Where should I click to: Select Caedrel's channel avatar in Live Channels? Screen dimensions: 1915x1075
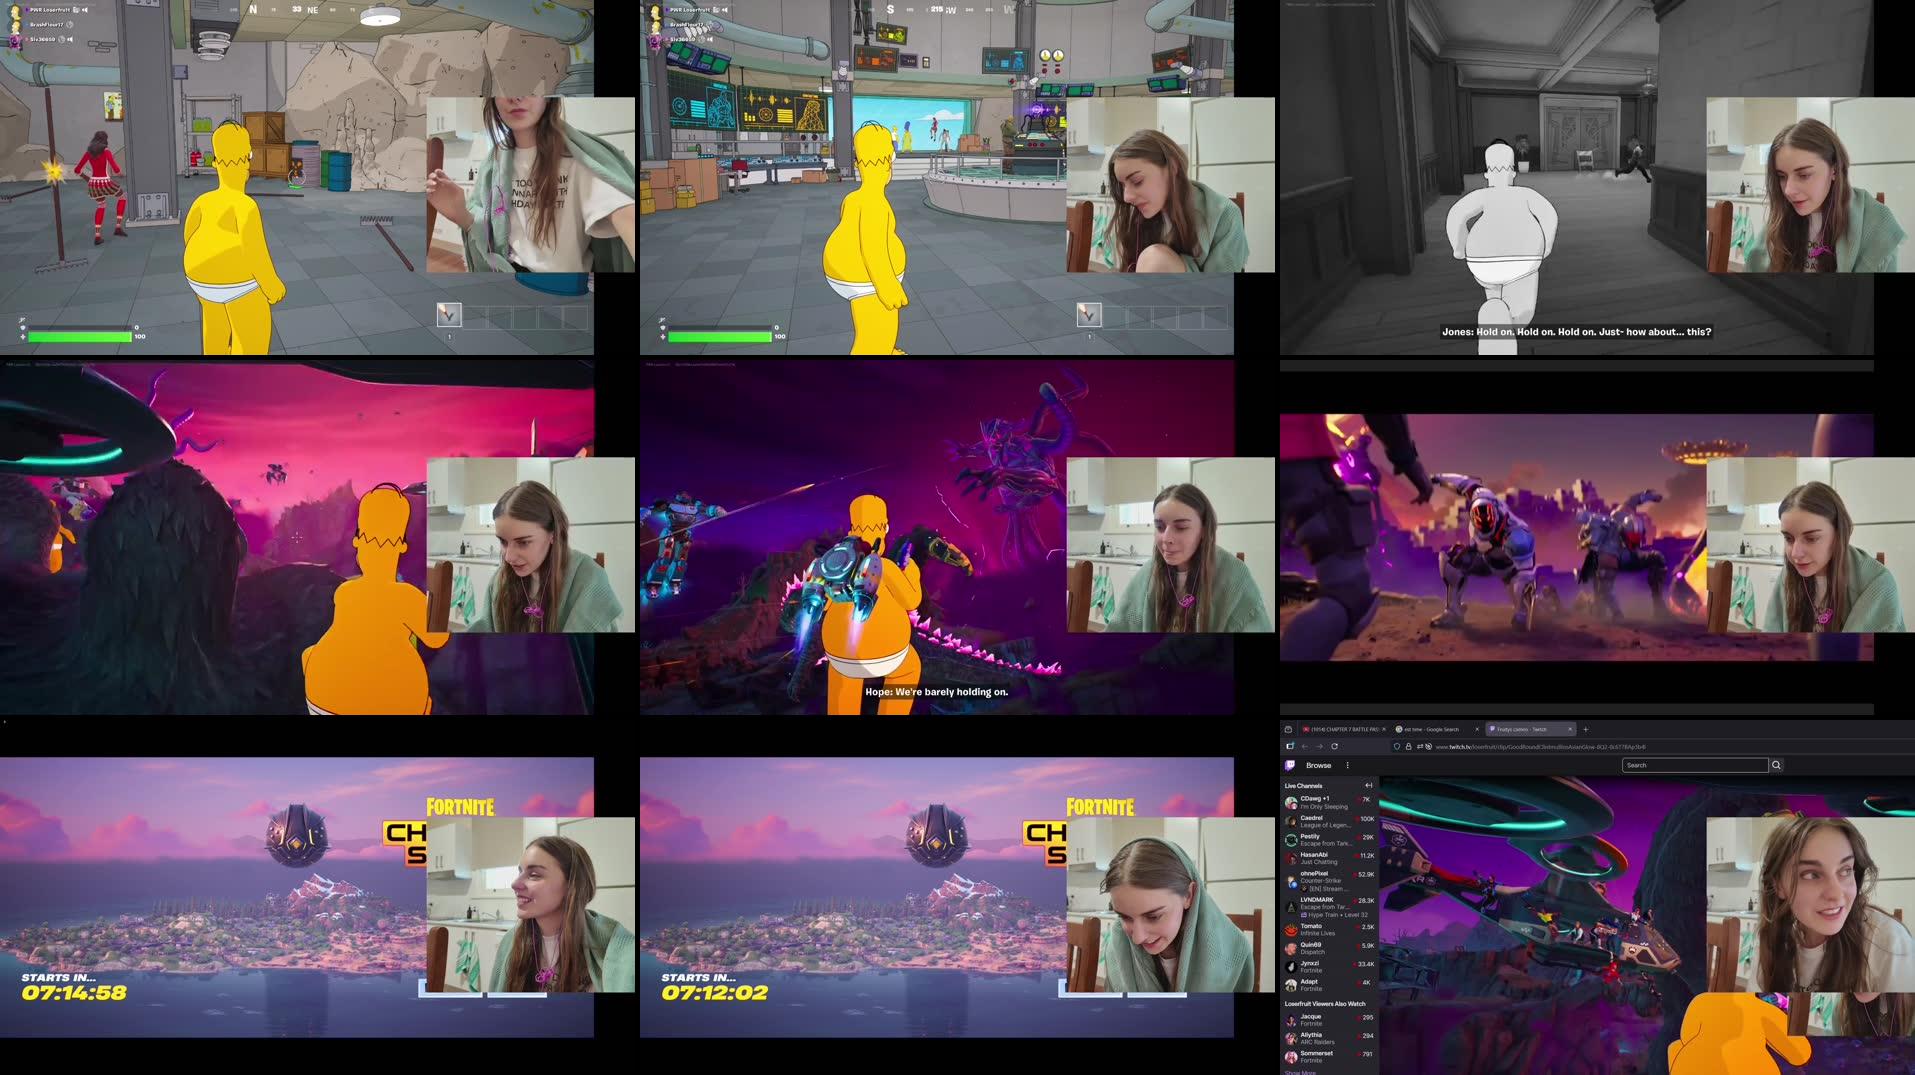(x=1291, y=820)
